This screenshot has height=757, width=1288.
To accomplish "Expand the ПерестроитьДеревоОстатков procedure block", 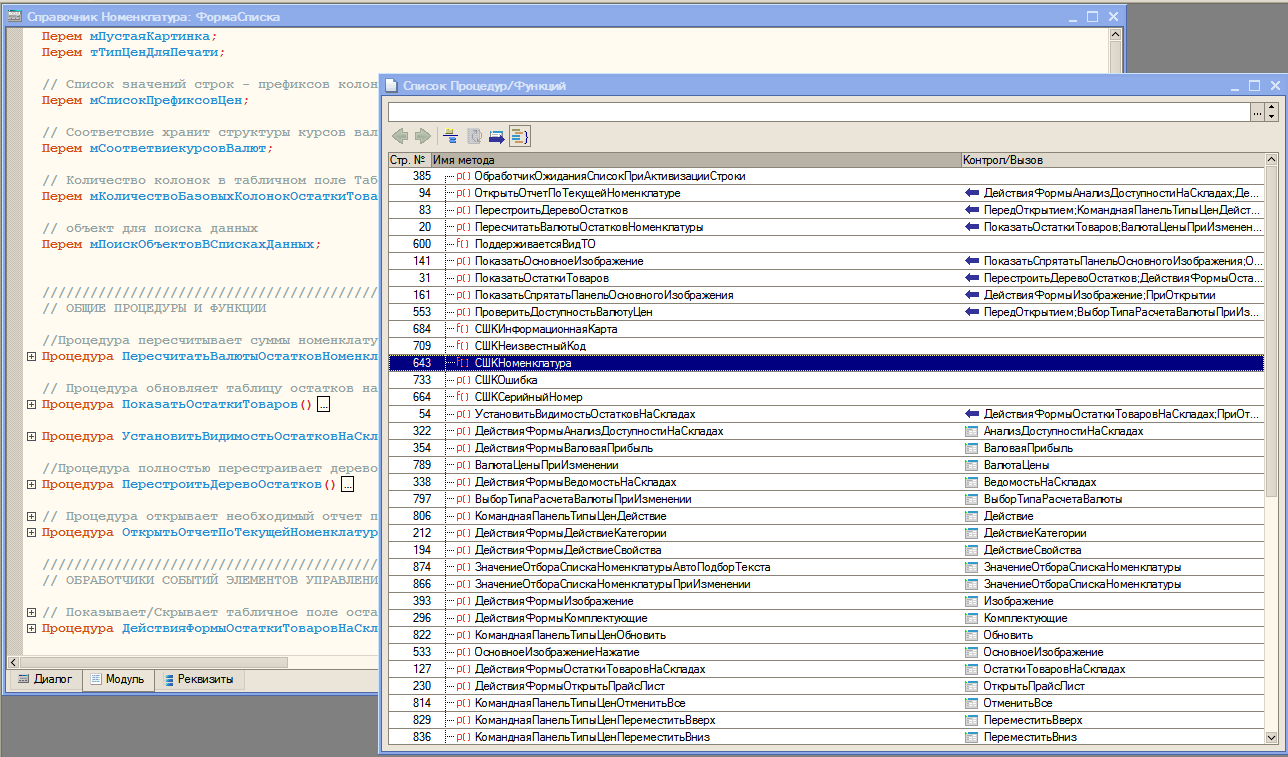I will 31,484.
